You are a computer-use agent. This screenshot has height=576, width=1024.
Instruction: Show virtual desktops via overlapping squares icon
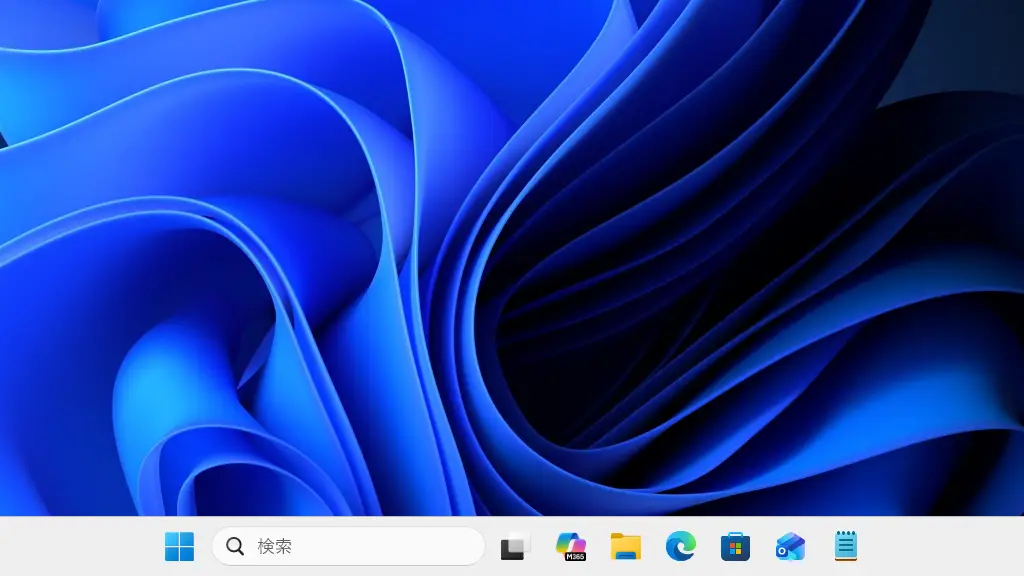(x=514, y=546)
